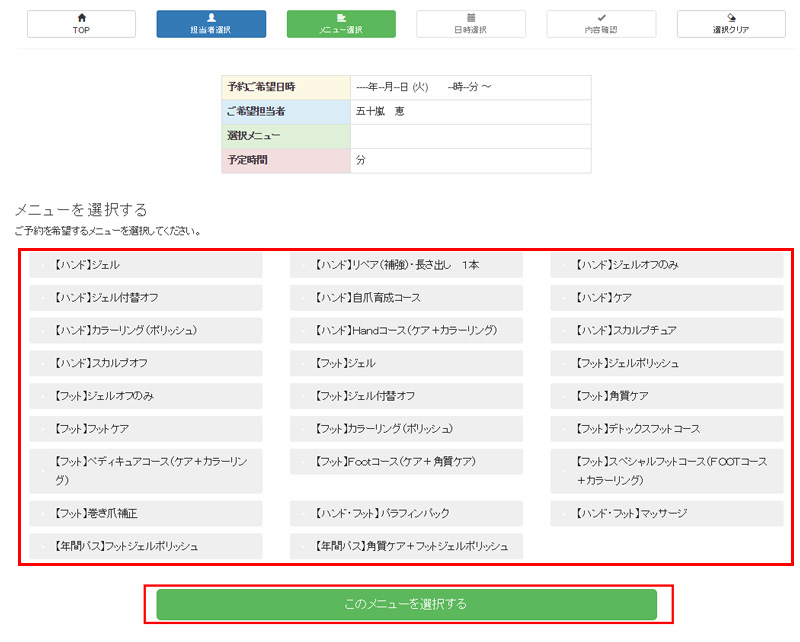Choose 【フット】デトックスフットコース
800x642 pixels.
[x=666, y=429]
